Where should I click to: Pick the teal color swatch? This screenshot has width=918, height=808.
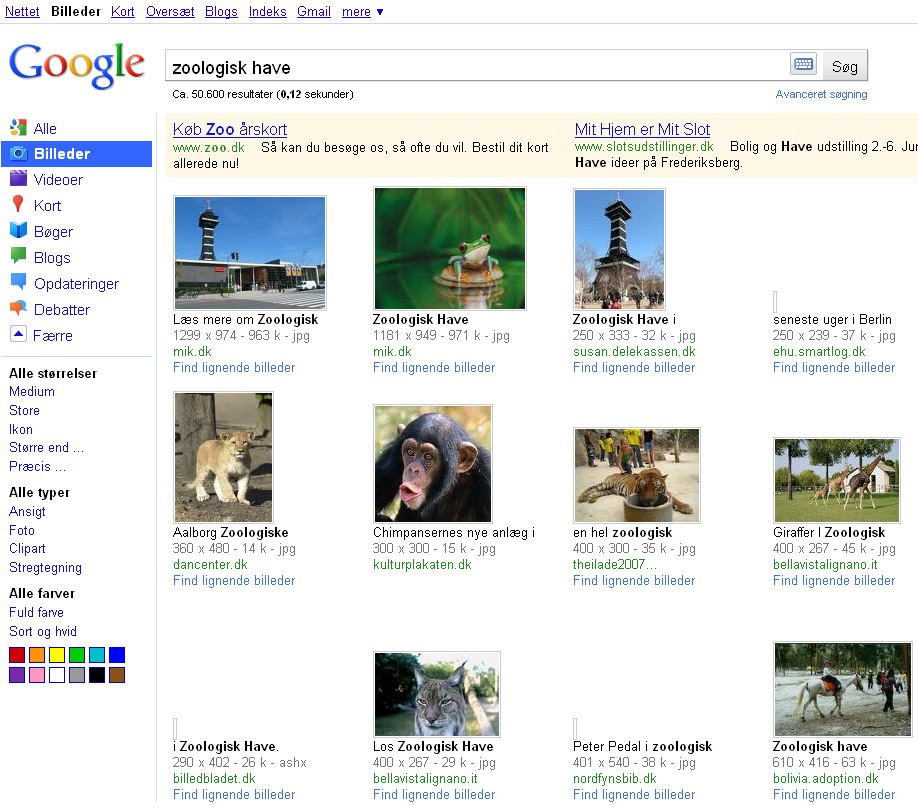[x=97, y=655]
